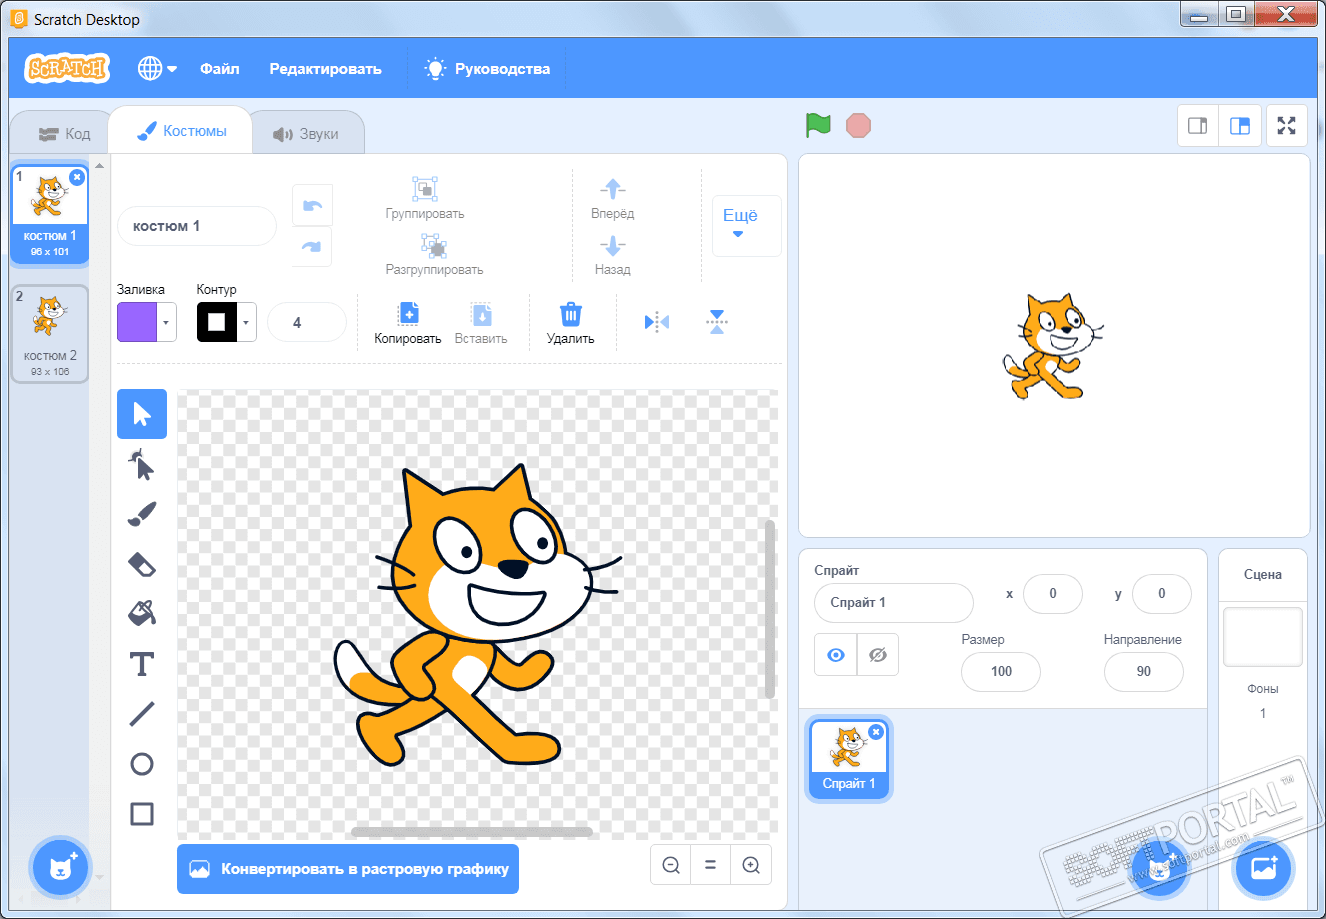The image size is (1326, 919).
Task: Click the Размер size field
Action: pyautogui.click(x=1001, y=672)
